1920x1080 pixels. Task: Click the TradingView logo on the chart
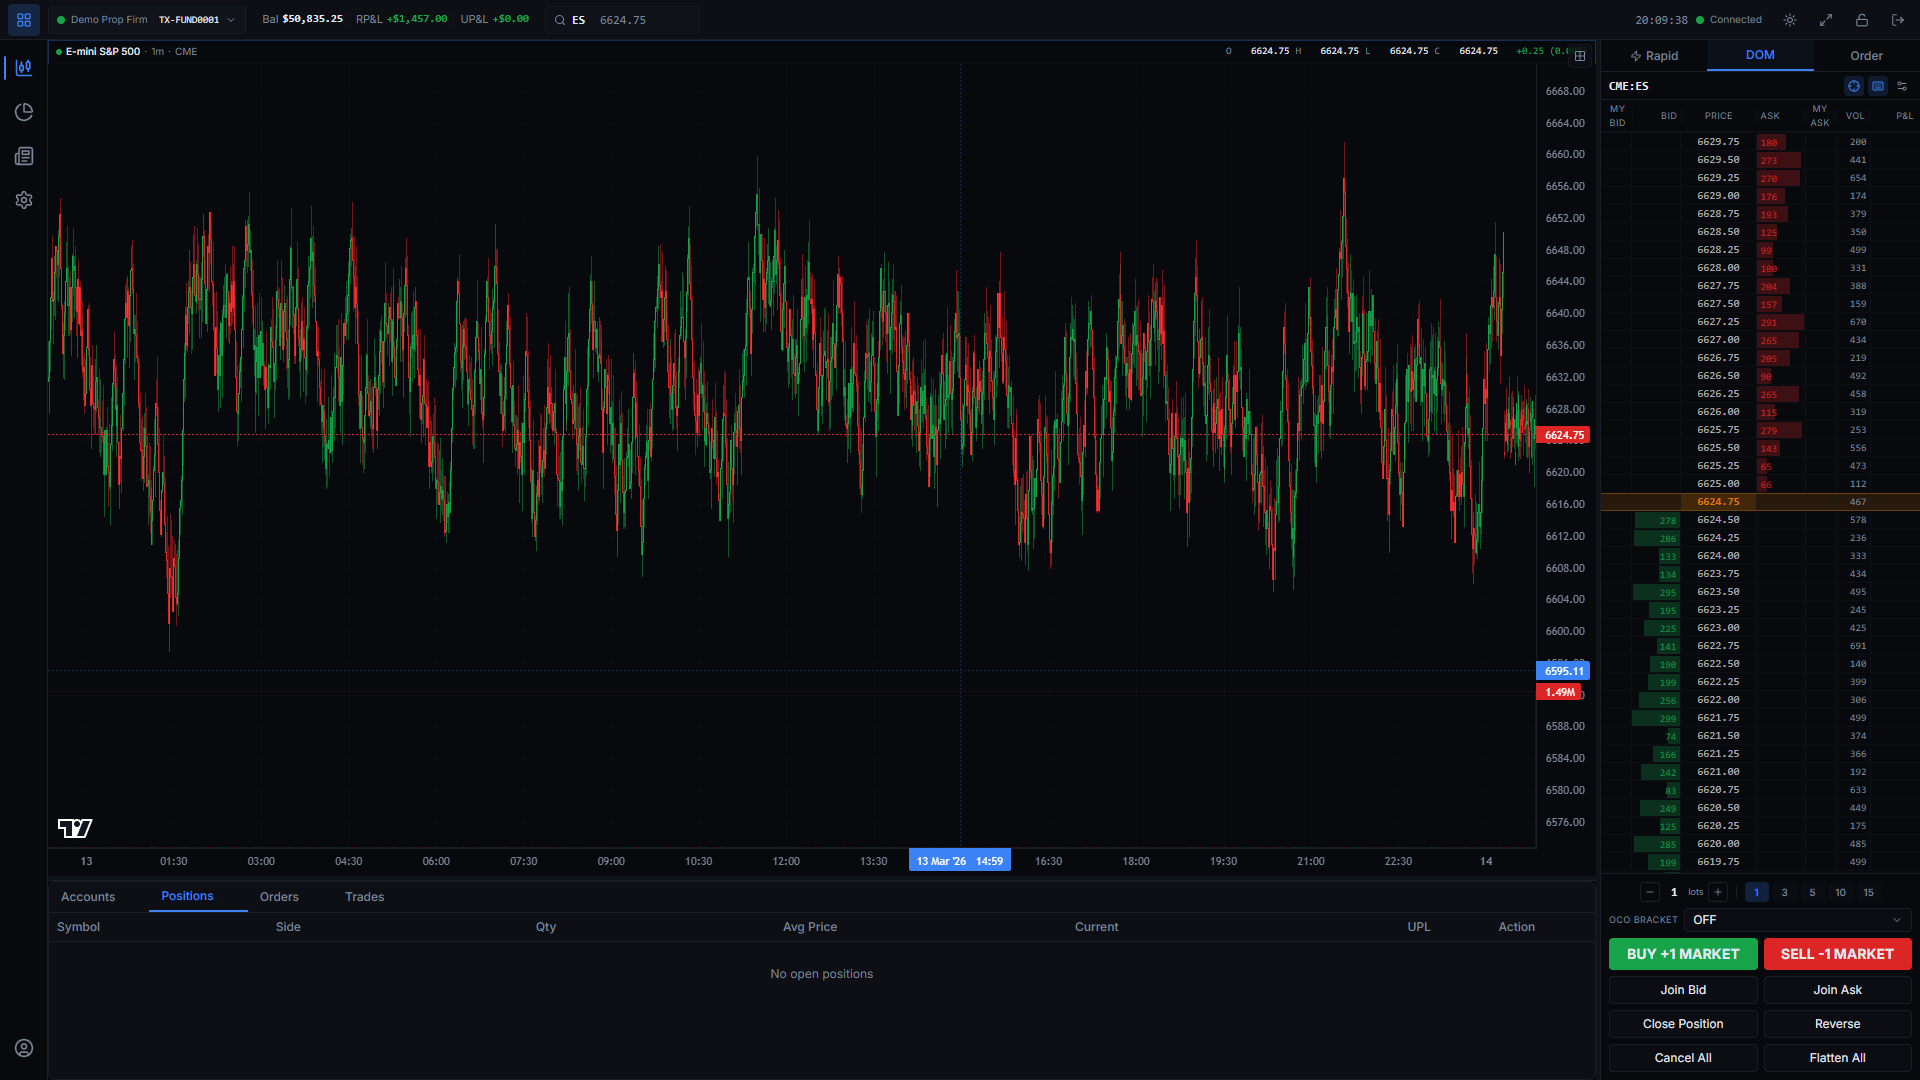pos(75,828)
